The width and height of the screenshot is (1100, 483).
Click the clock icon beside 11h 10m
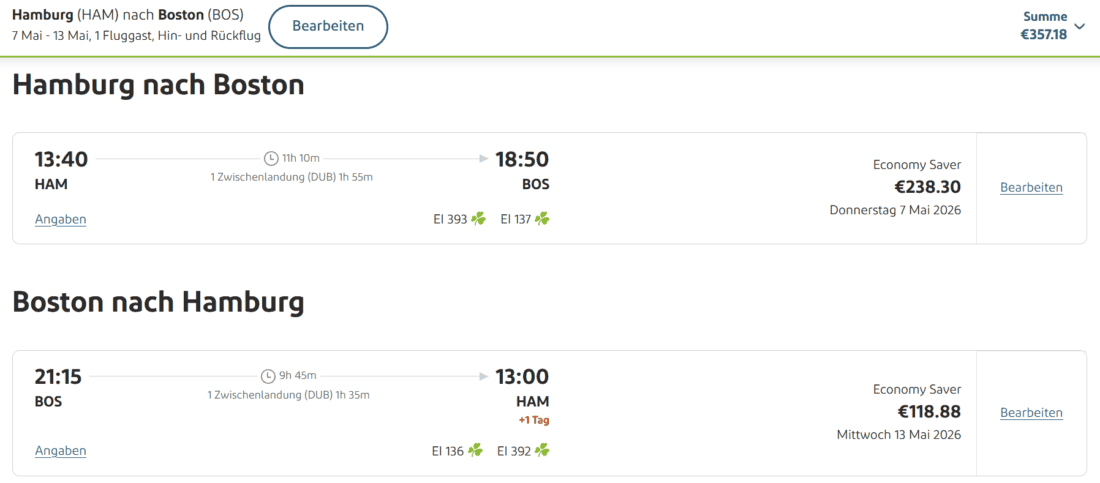coord(271,158)
